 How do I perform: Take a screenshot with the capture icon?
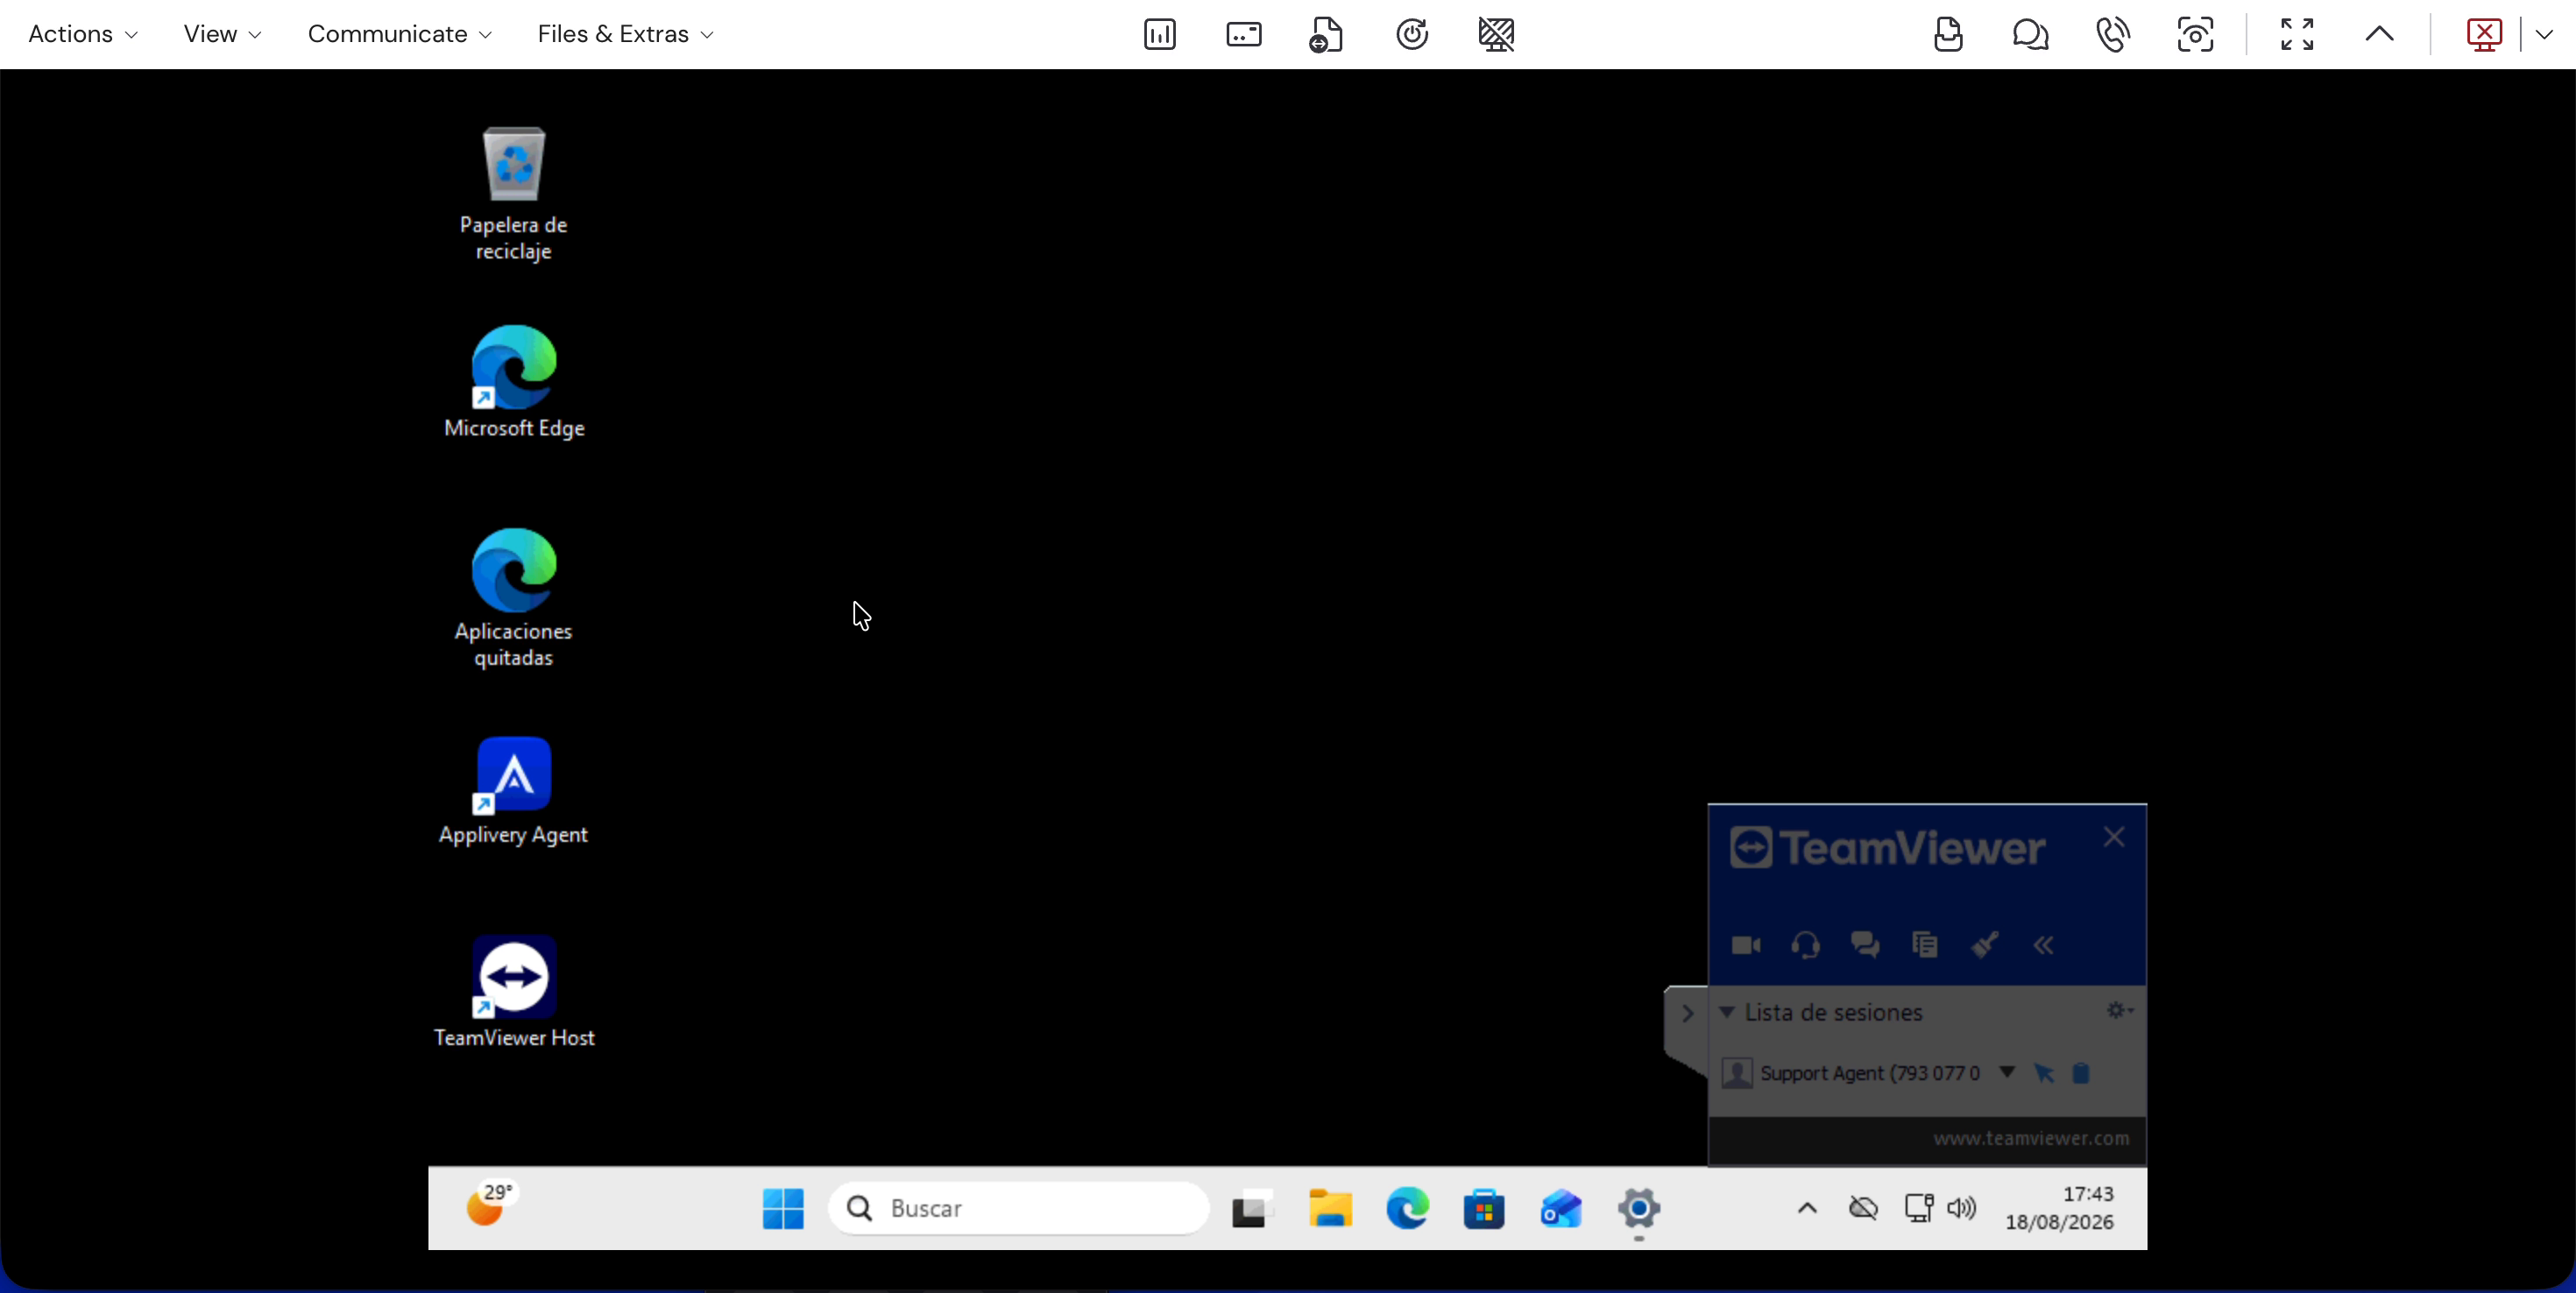click(2195, 35)
